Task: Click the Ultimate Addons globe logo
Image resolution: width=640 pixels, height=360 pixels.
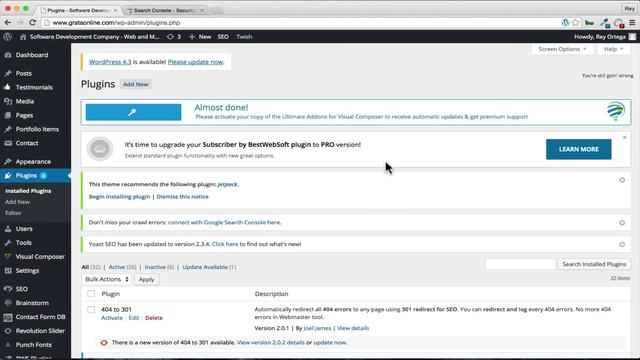Action: [616, 111]
